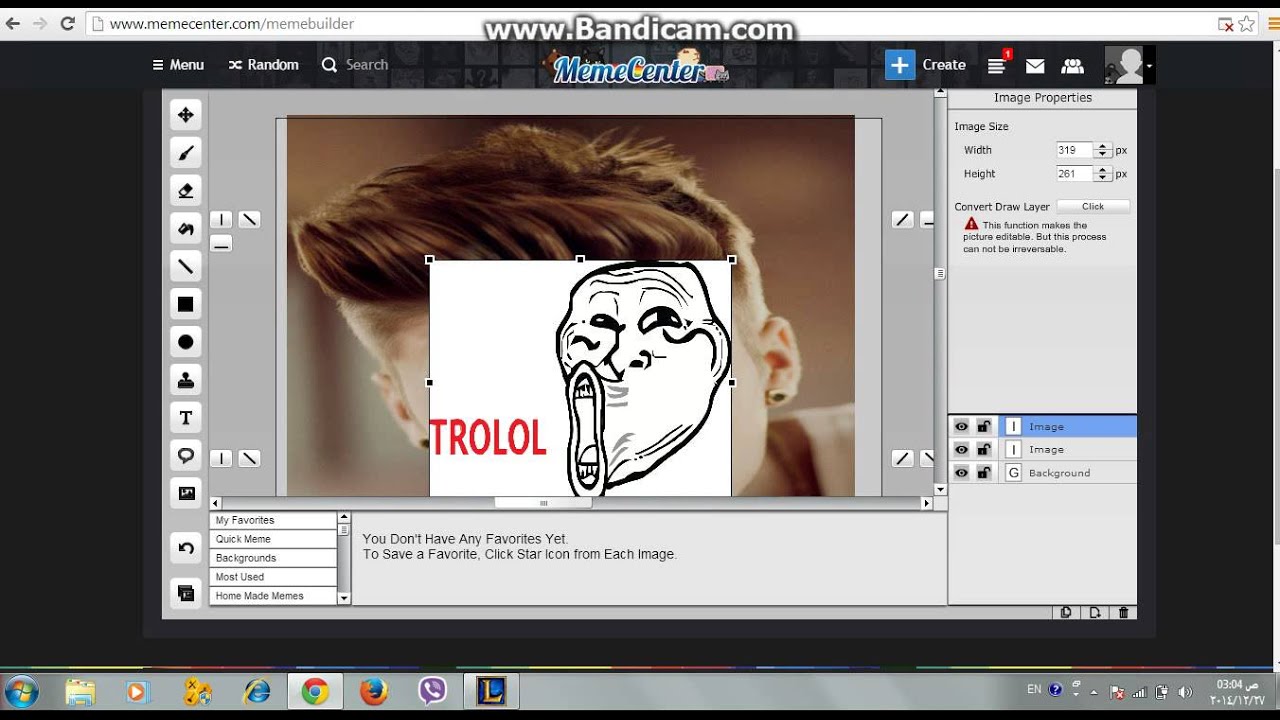Viewport: 1280px width, 720px height.
Task: Open the mail envelope icon in header
Action: click(1035, 66)
